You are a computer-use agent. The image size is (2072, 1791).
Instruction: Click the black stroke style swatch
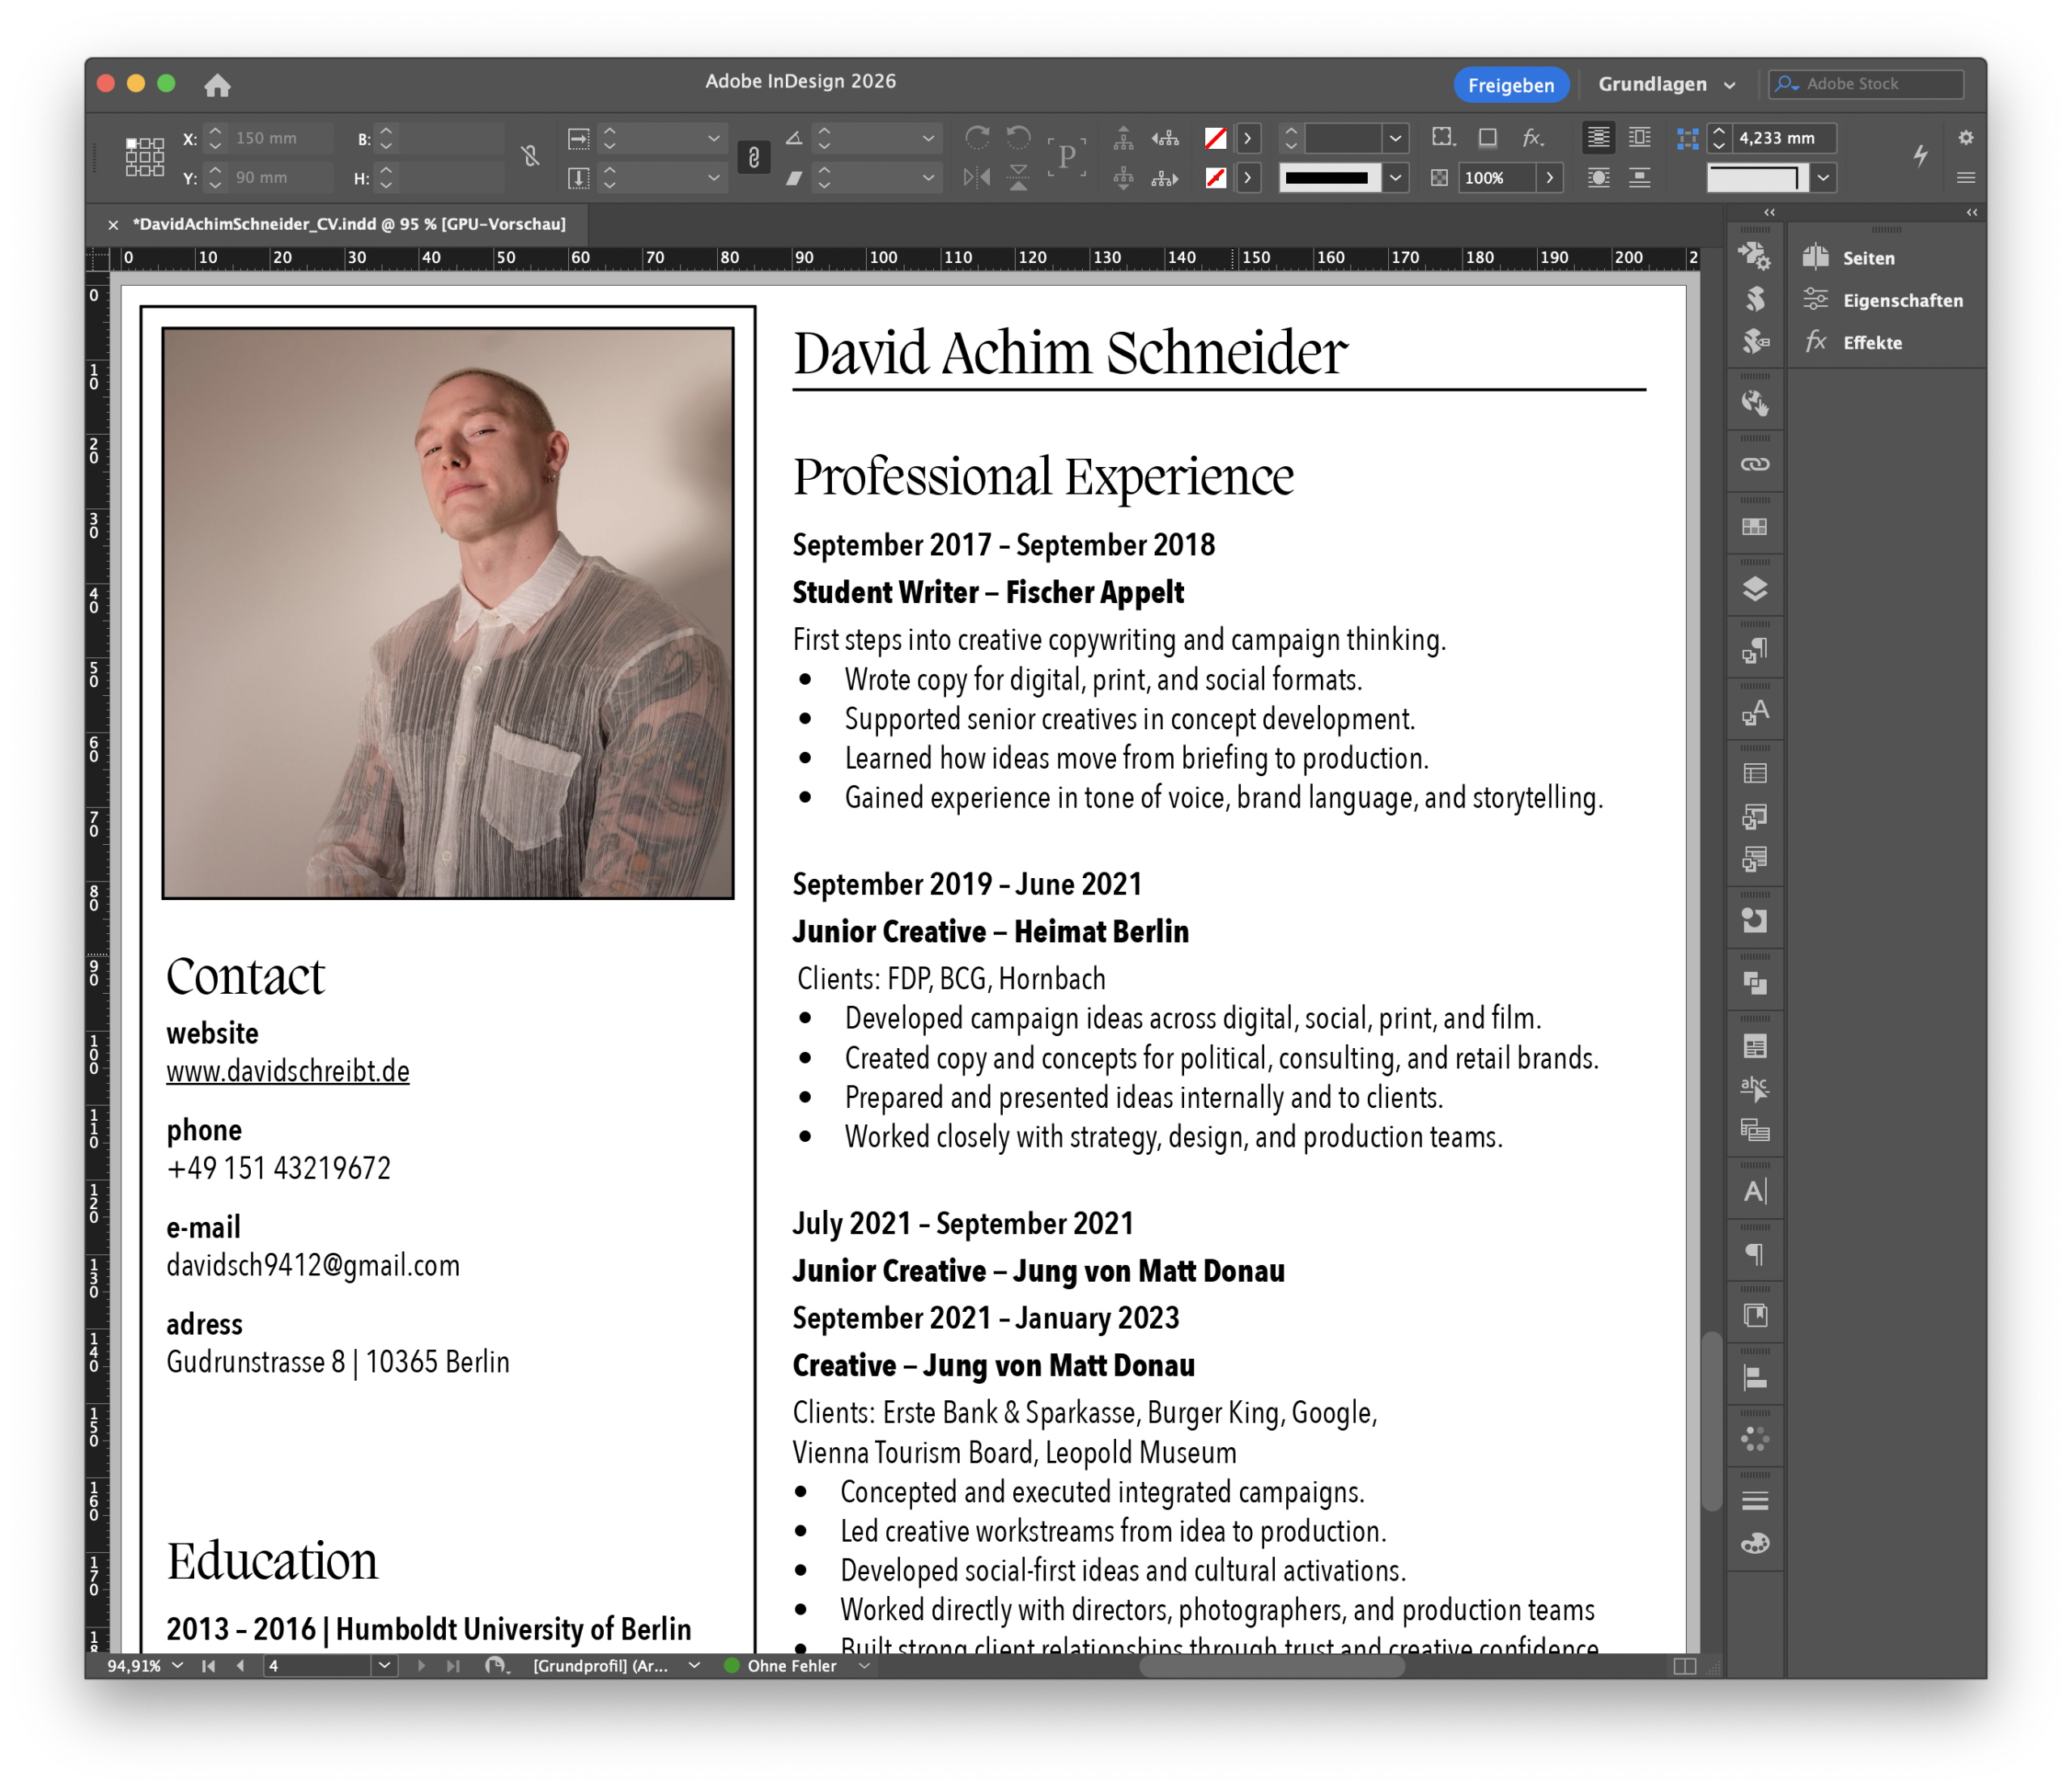tap(1328, 178)
